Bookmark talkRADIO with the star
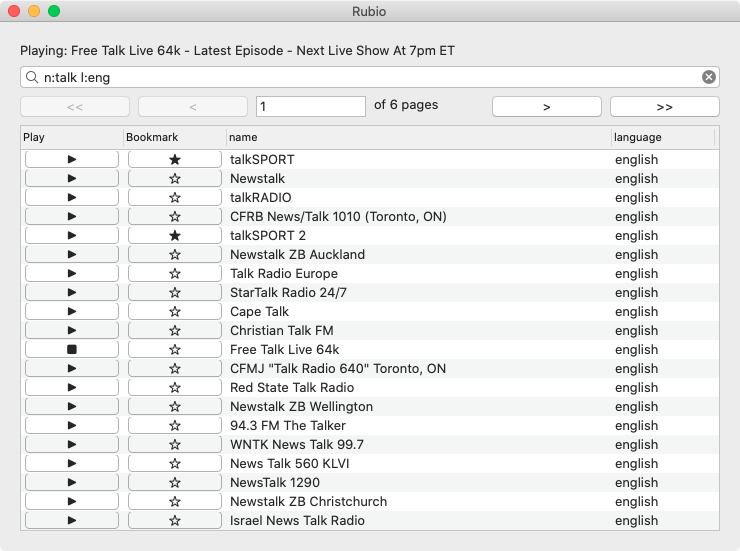Image resolution: width=740 pixels, height=551 pixels. [x=175, y=197]
